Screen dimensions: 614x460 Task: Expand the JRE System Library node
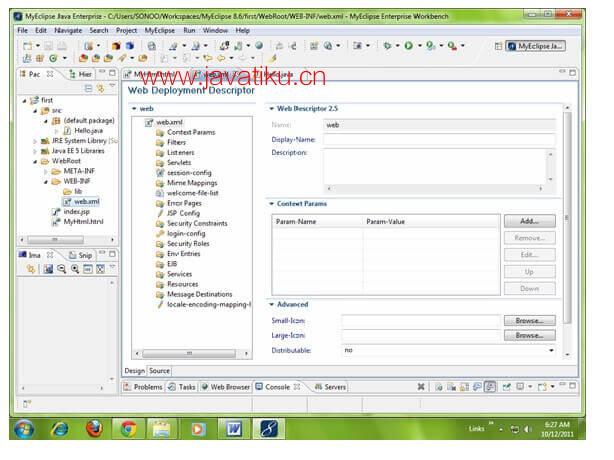[35, 141]
